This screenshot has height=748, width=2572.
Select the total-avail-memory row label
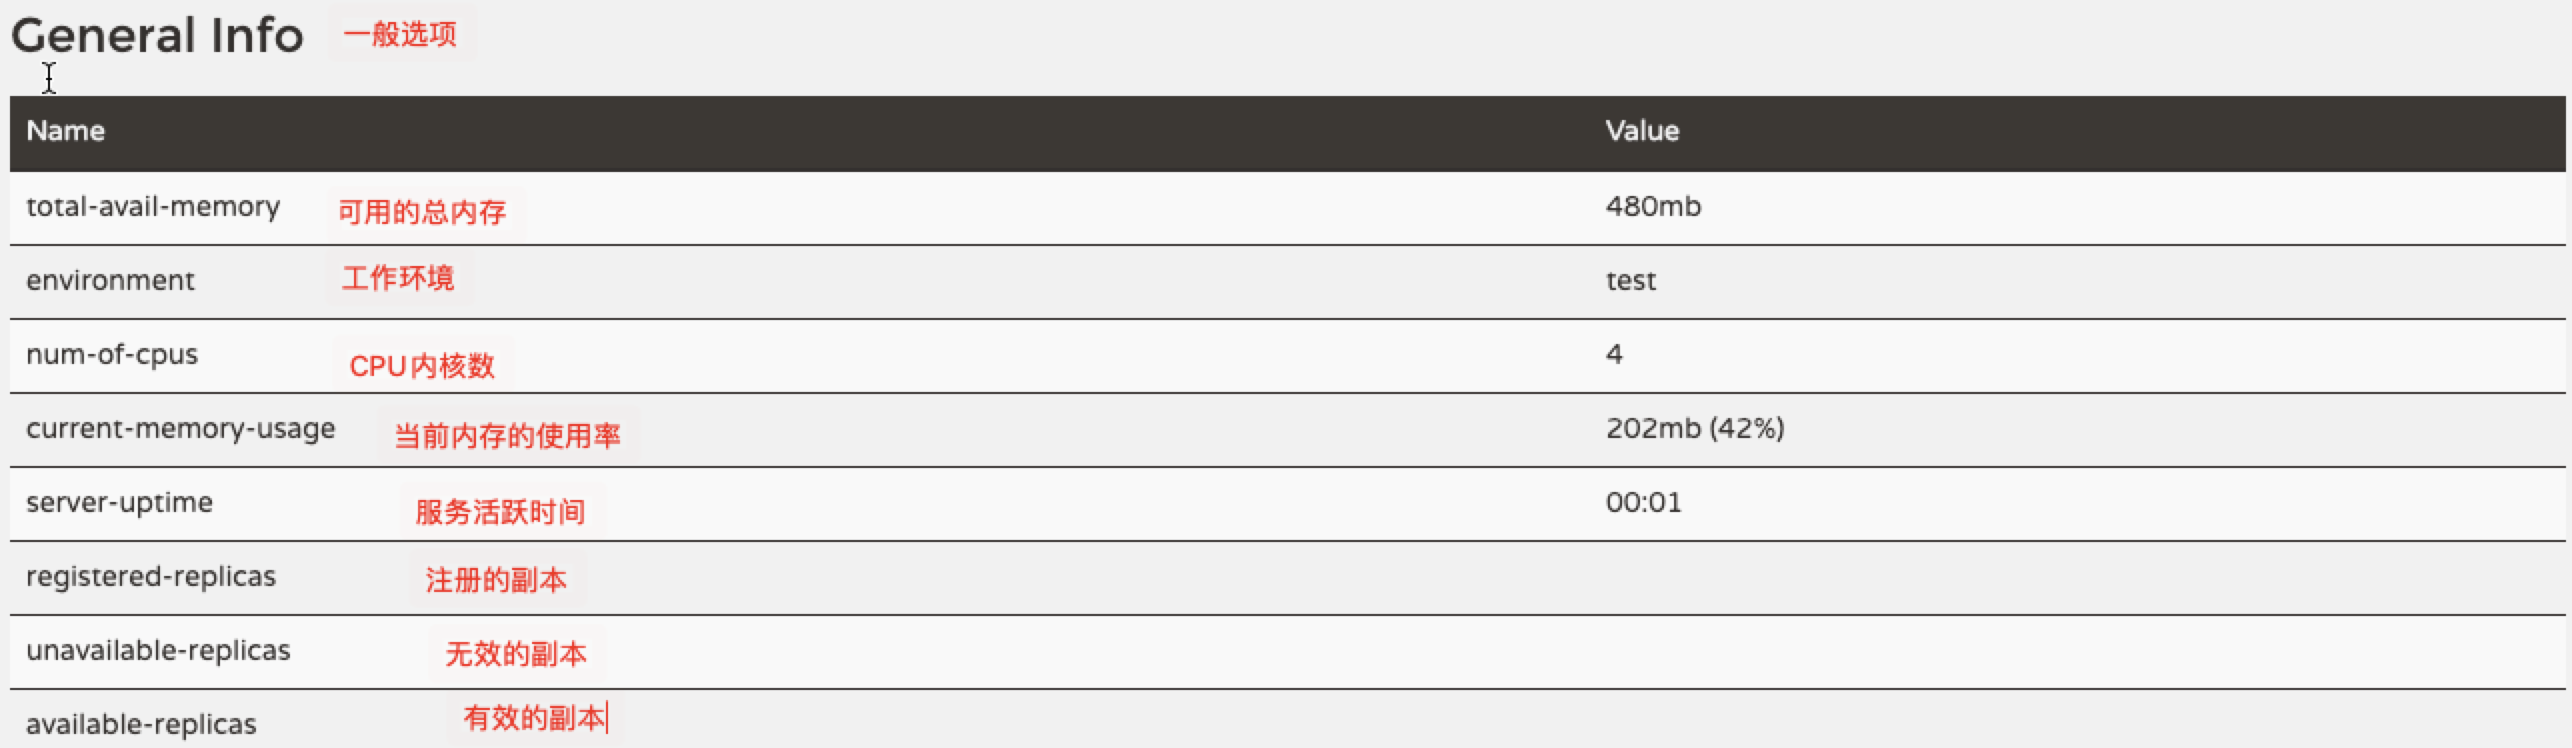(x=153, y=207)
